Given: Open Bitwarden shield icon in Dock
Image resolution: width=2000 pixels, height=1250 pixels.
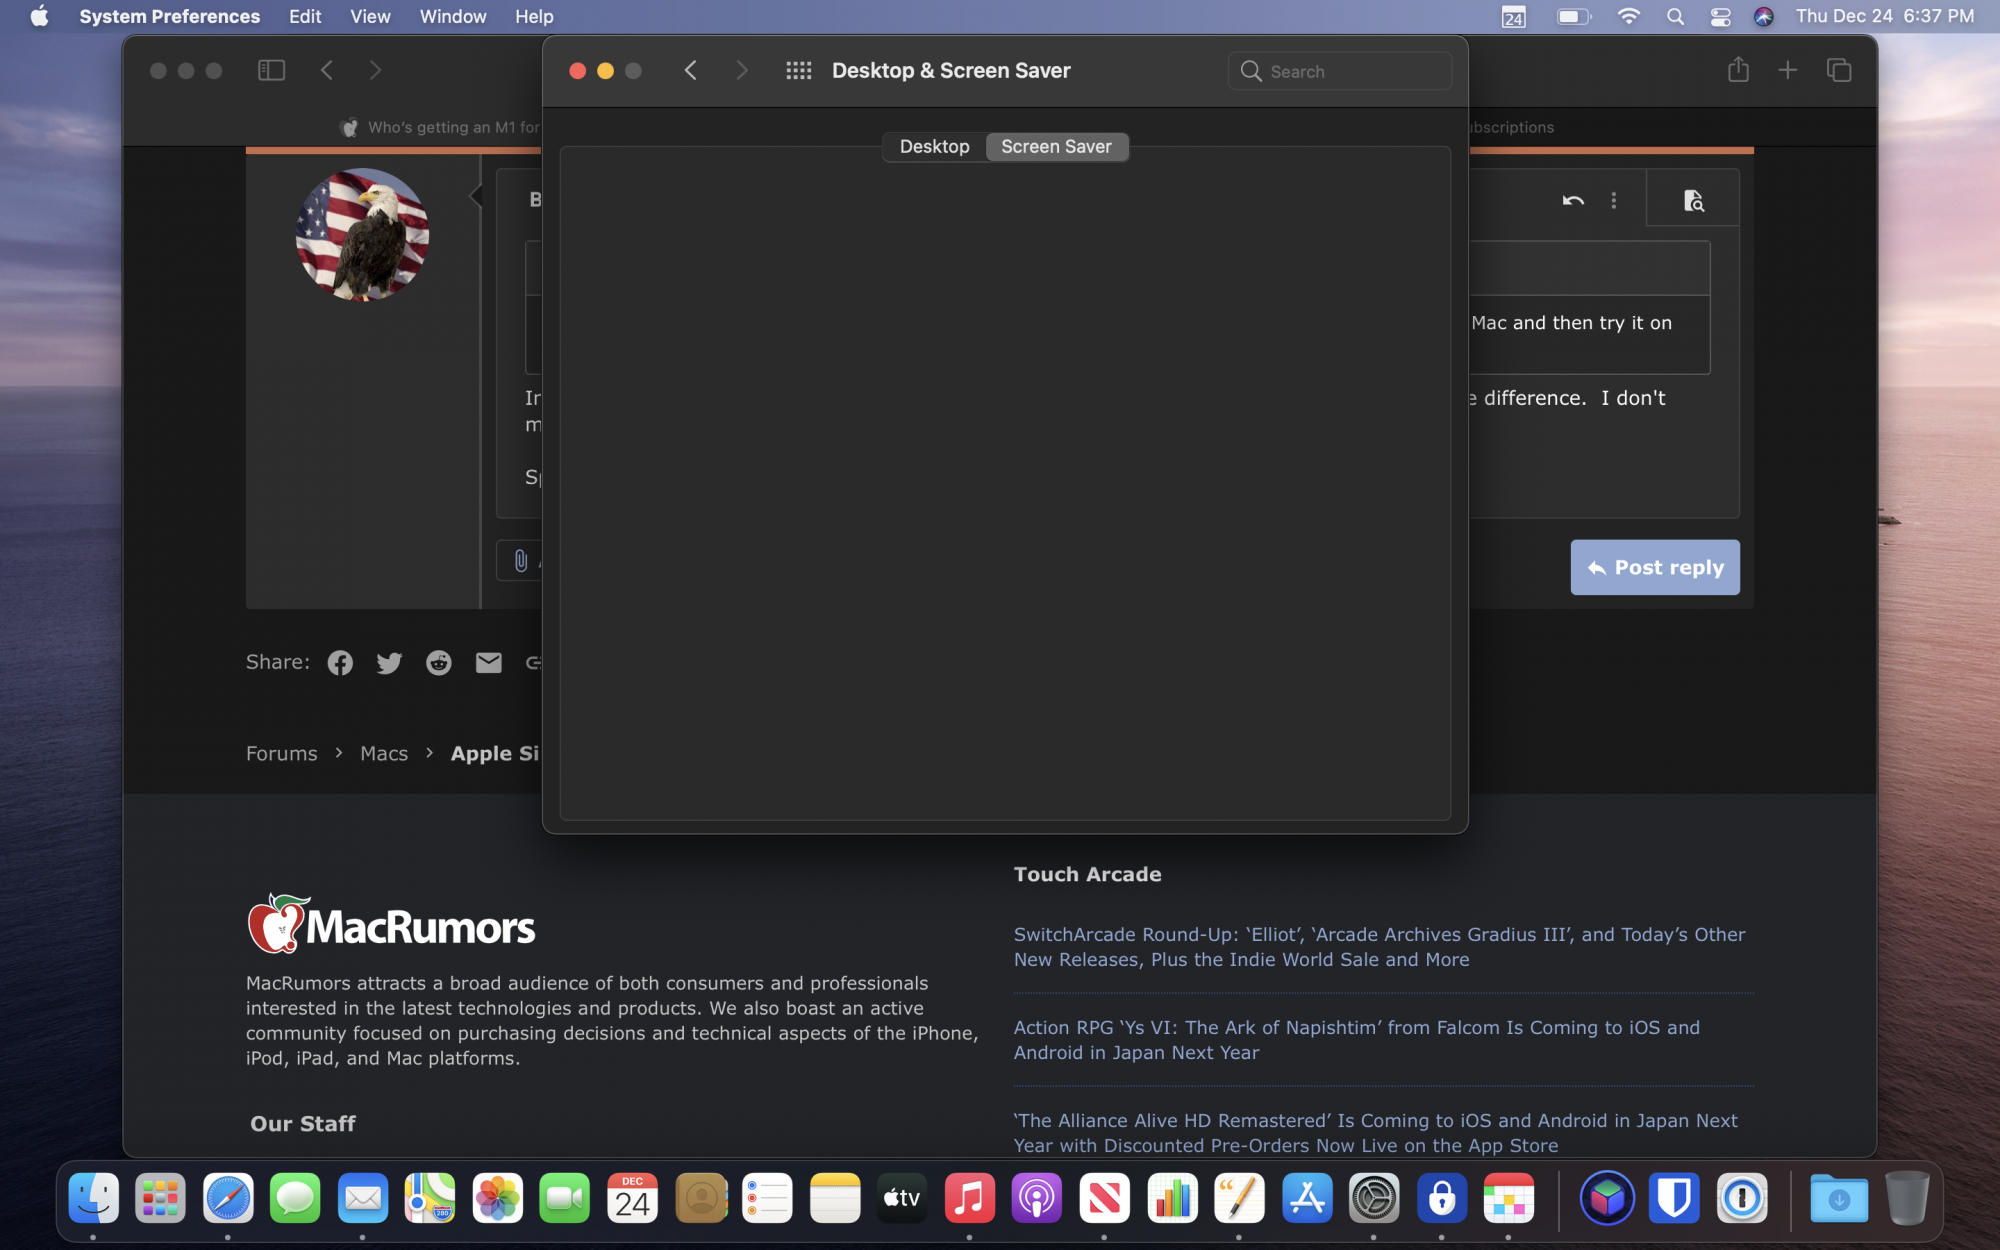Looking at the screenshot, I should pos(1674,1197).
